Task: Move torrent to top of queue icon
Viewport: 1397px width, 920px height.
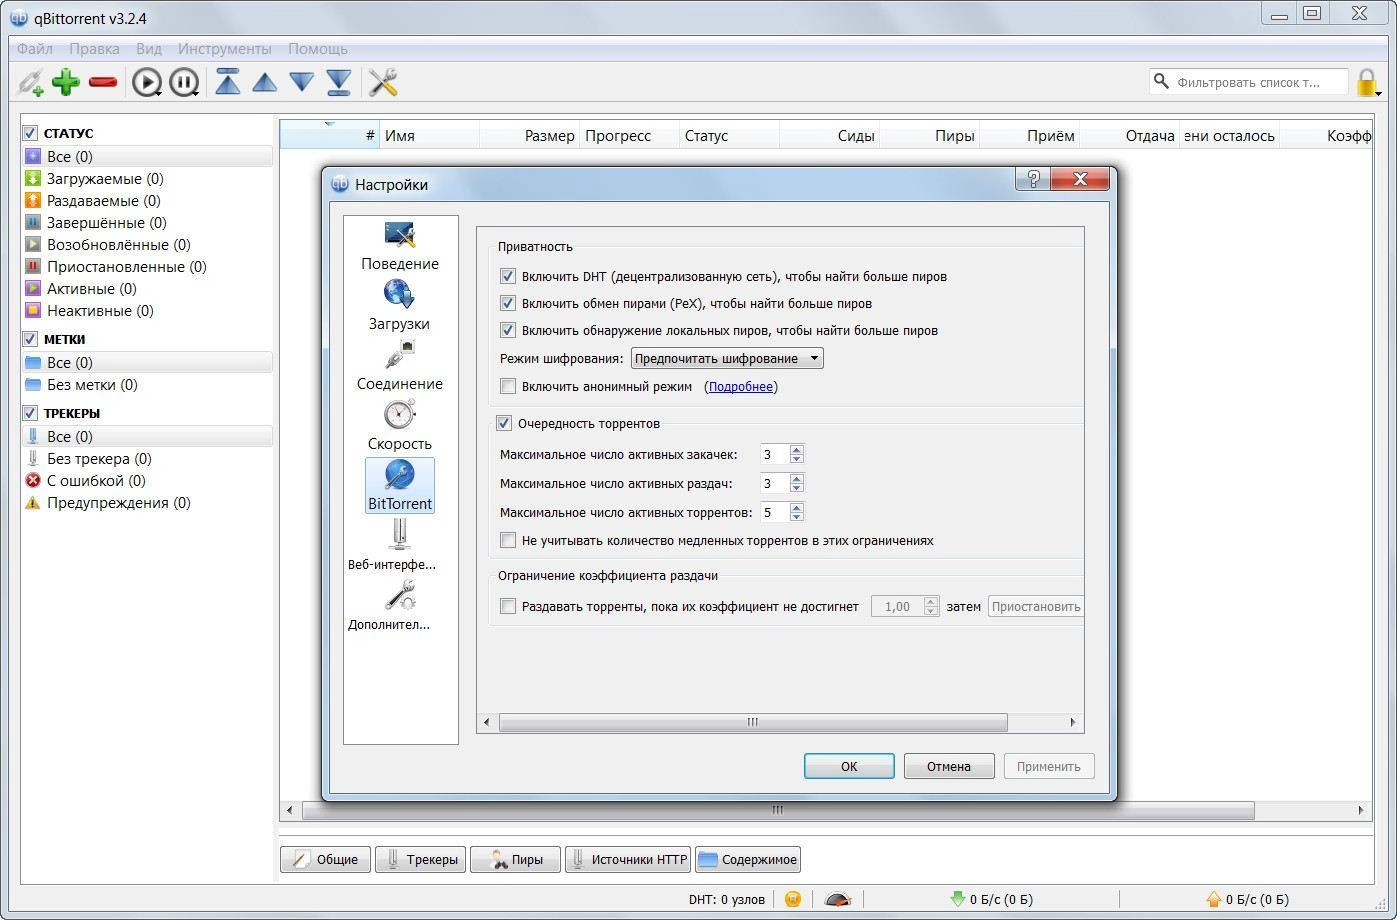Action: tap(228, 82)
